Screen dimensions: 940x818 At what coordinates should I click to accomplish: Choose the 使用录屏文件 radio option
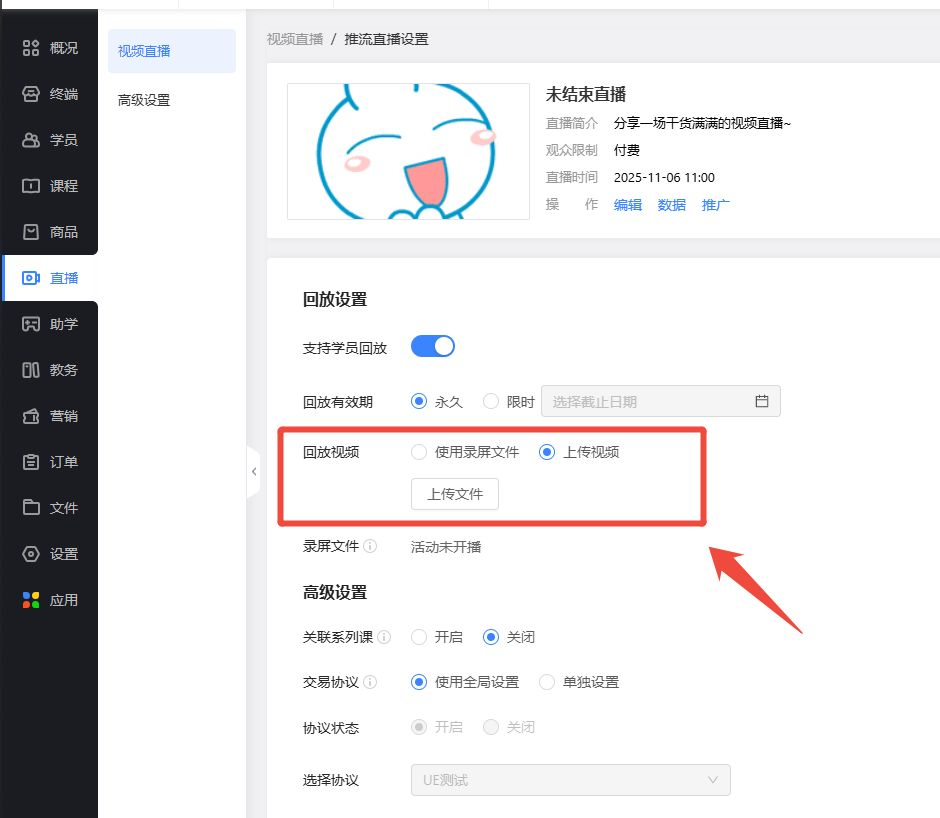[419, 452]
